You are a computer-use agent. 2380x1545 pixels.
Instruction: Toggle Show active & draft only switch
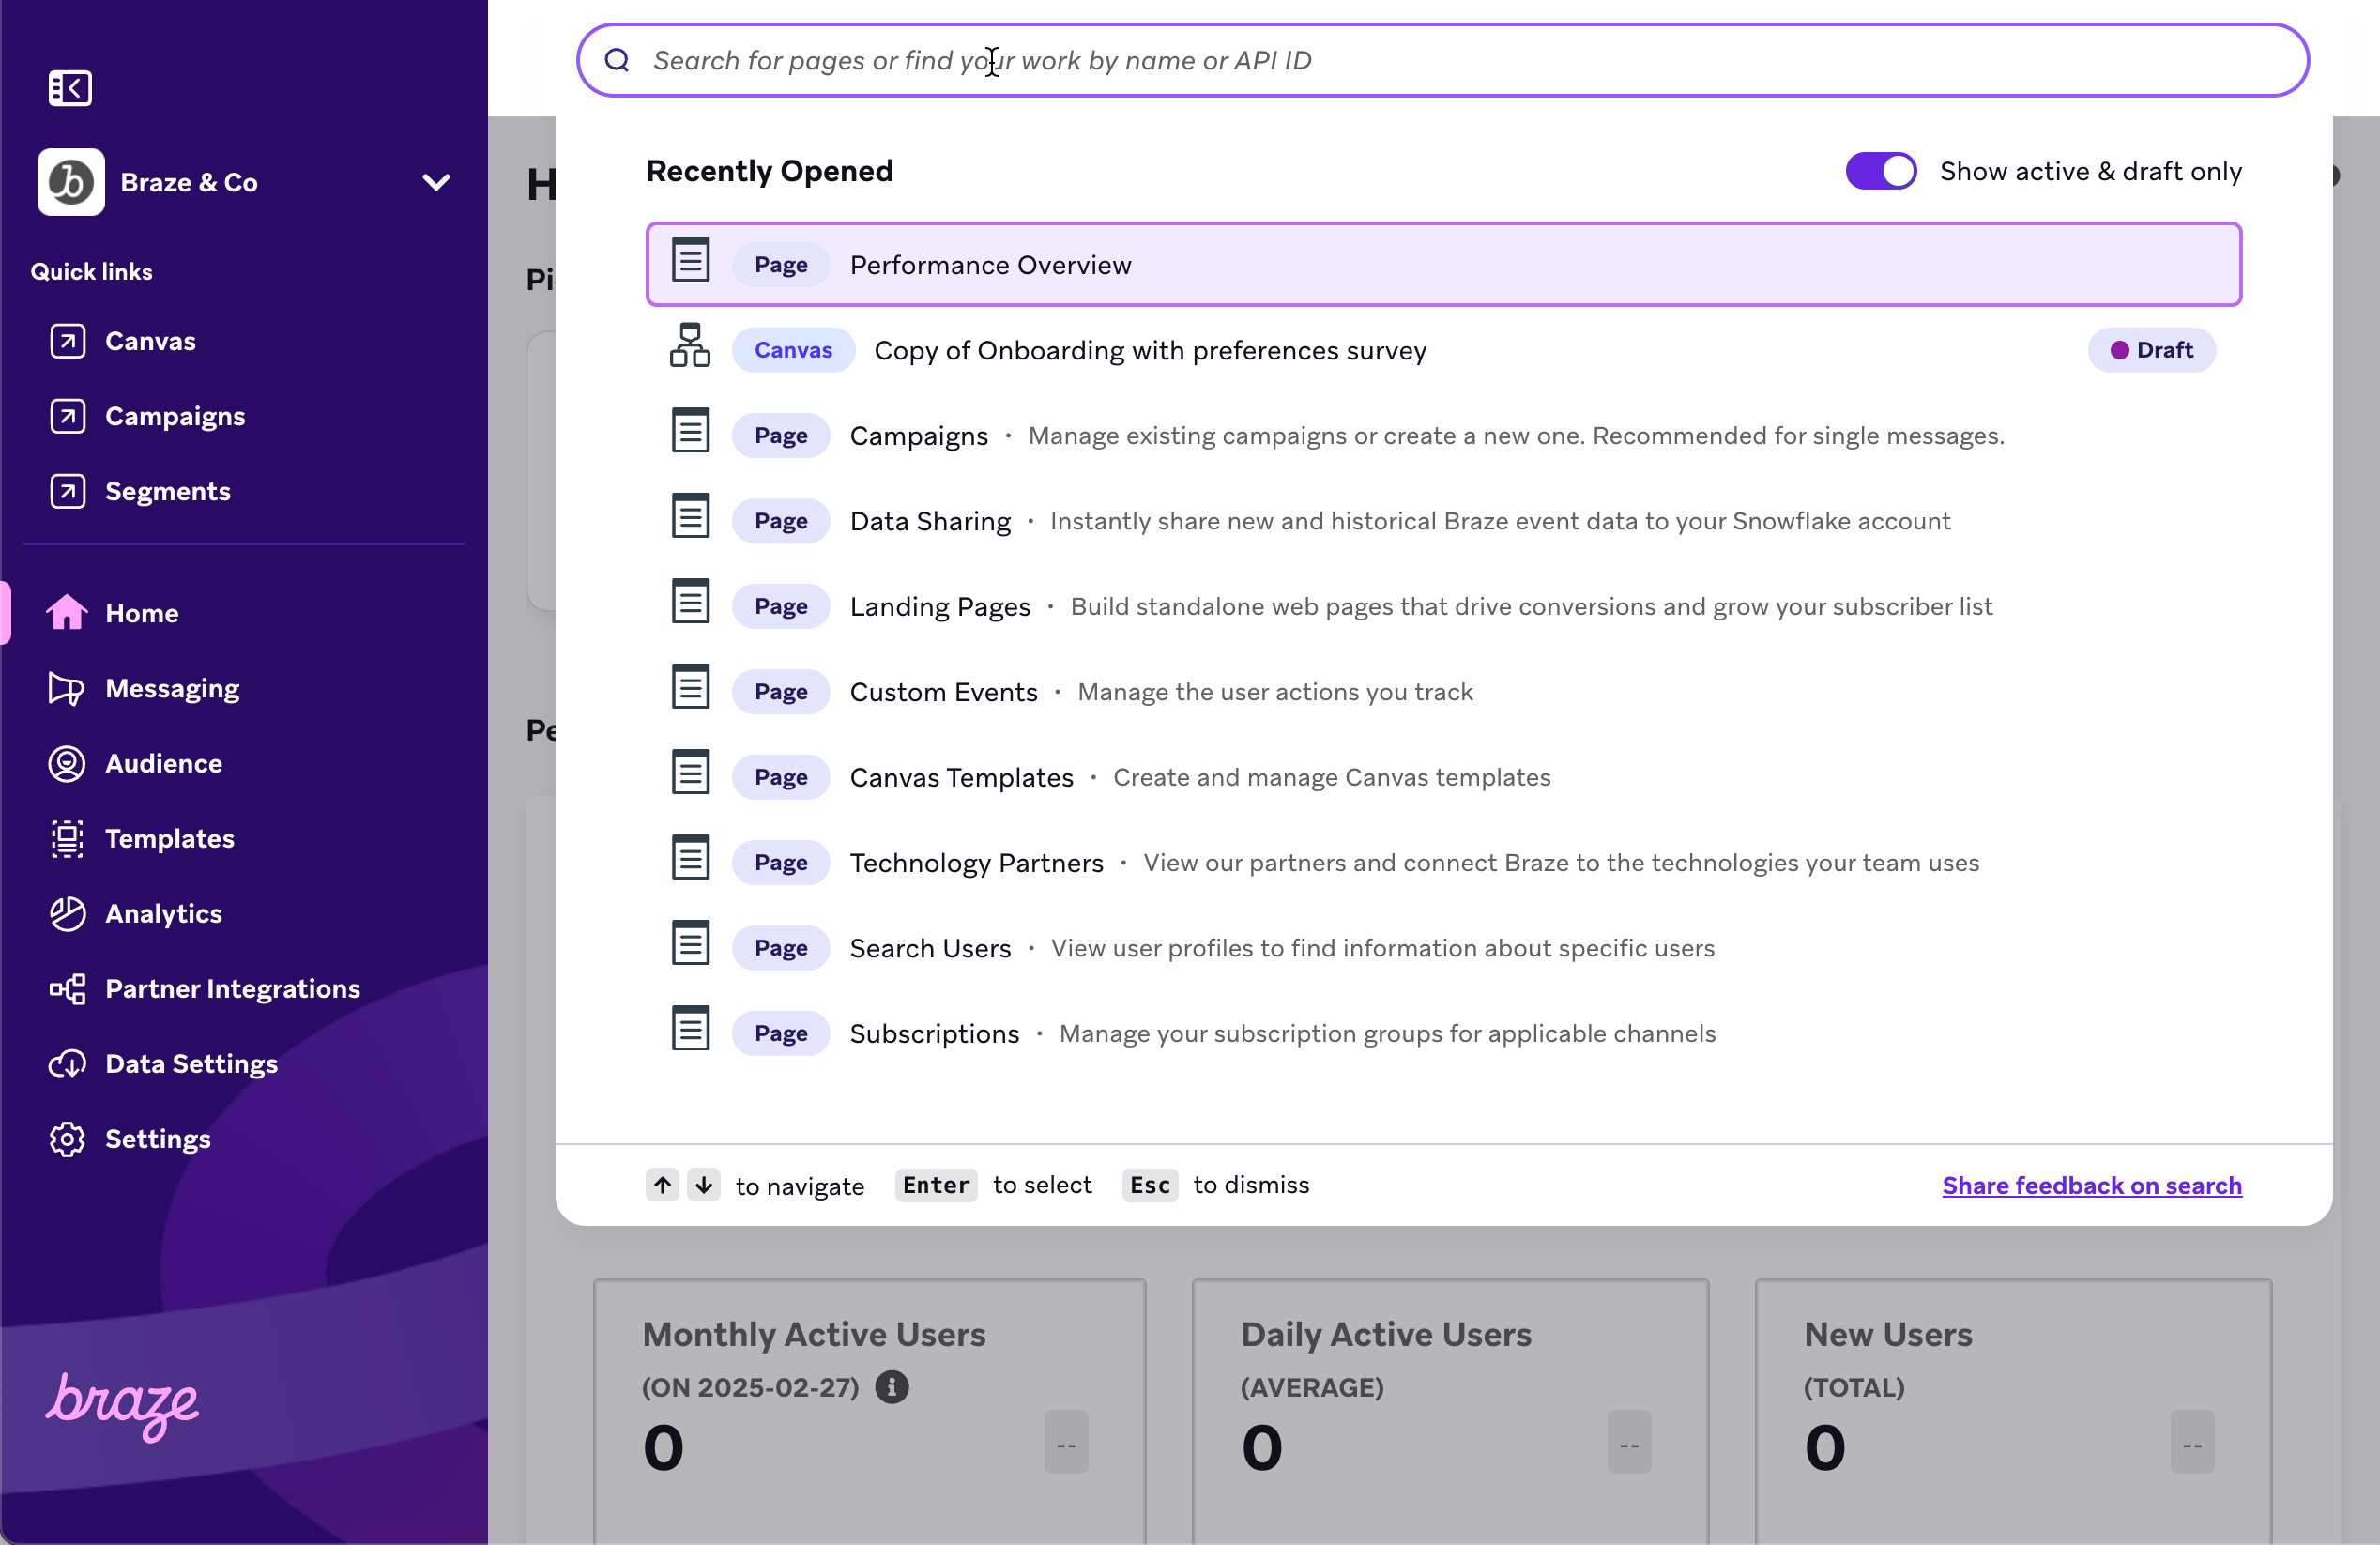(1881, 170)
